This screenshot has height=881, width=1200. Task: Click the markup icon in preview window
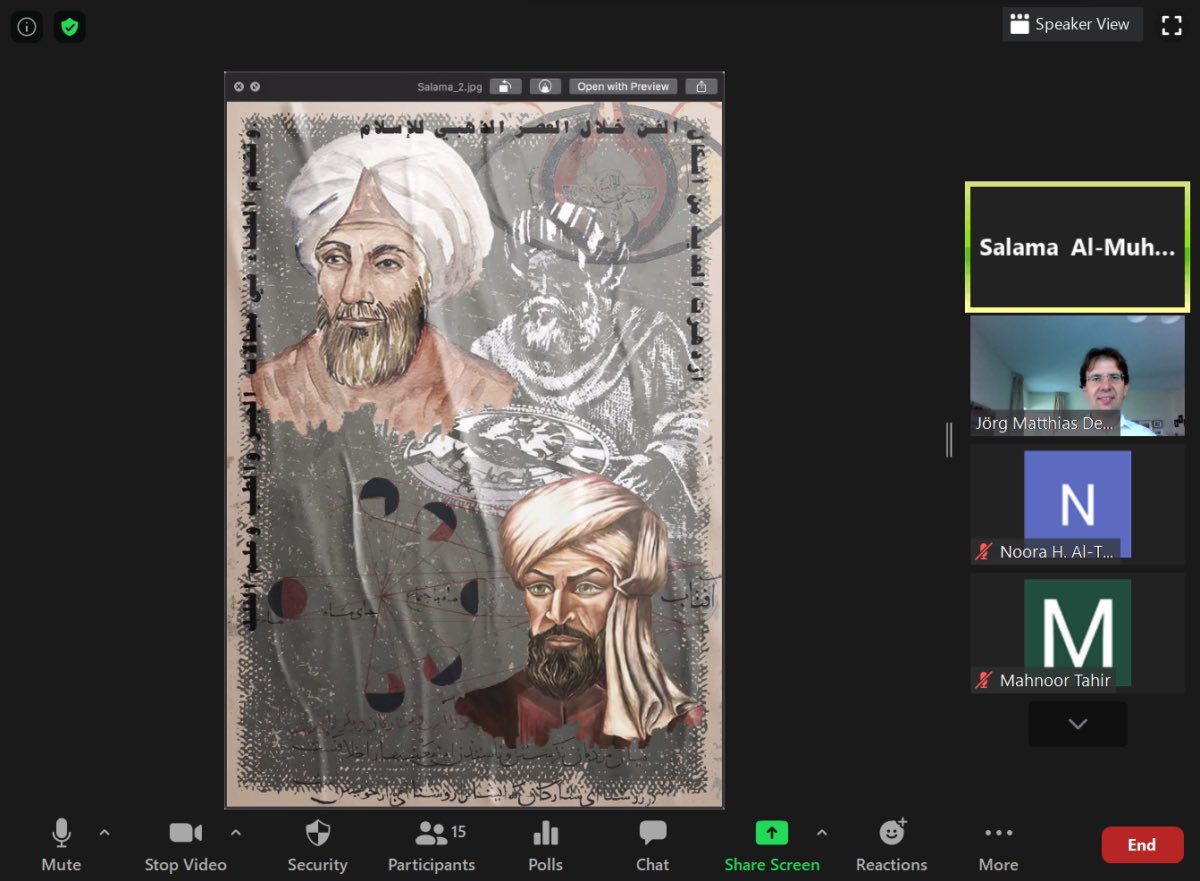[545, 87]
